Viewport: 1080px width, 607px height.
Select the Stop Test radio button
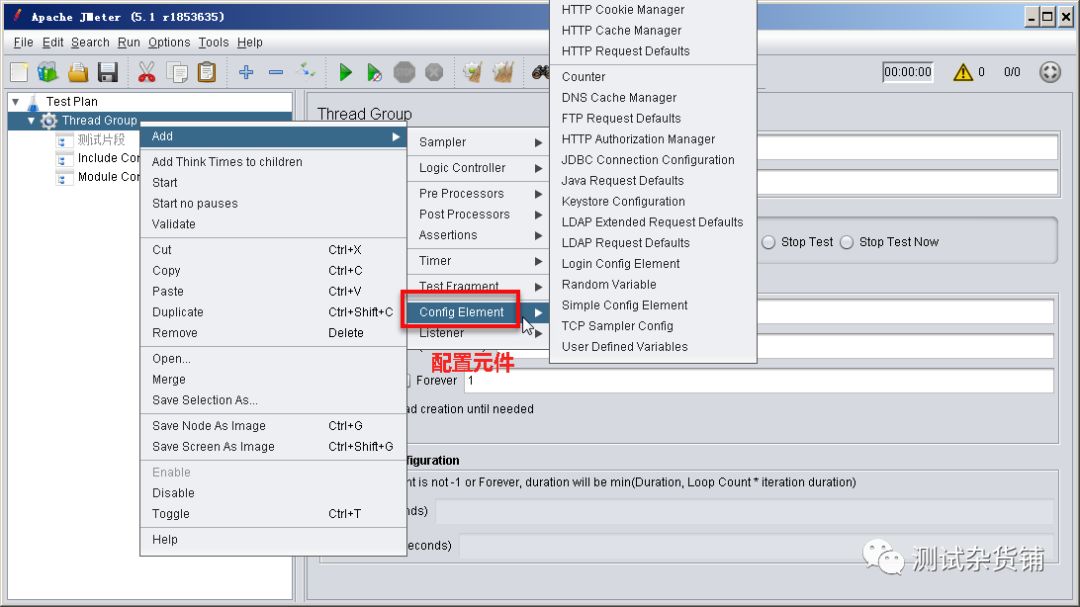coord(769,242)
